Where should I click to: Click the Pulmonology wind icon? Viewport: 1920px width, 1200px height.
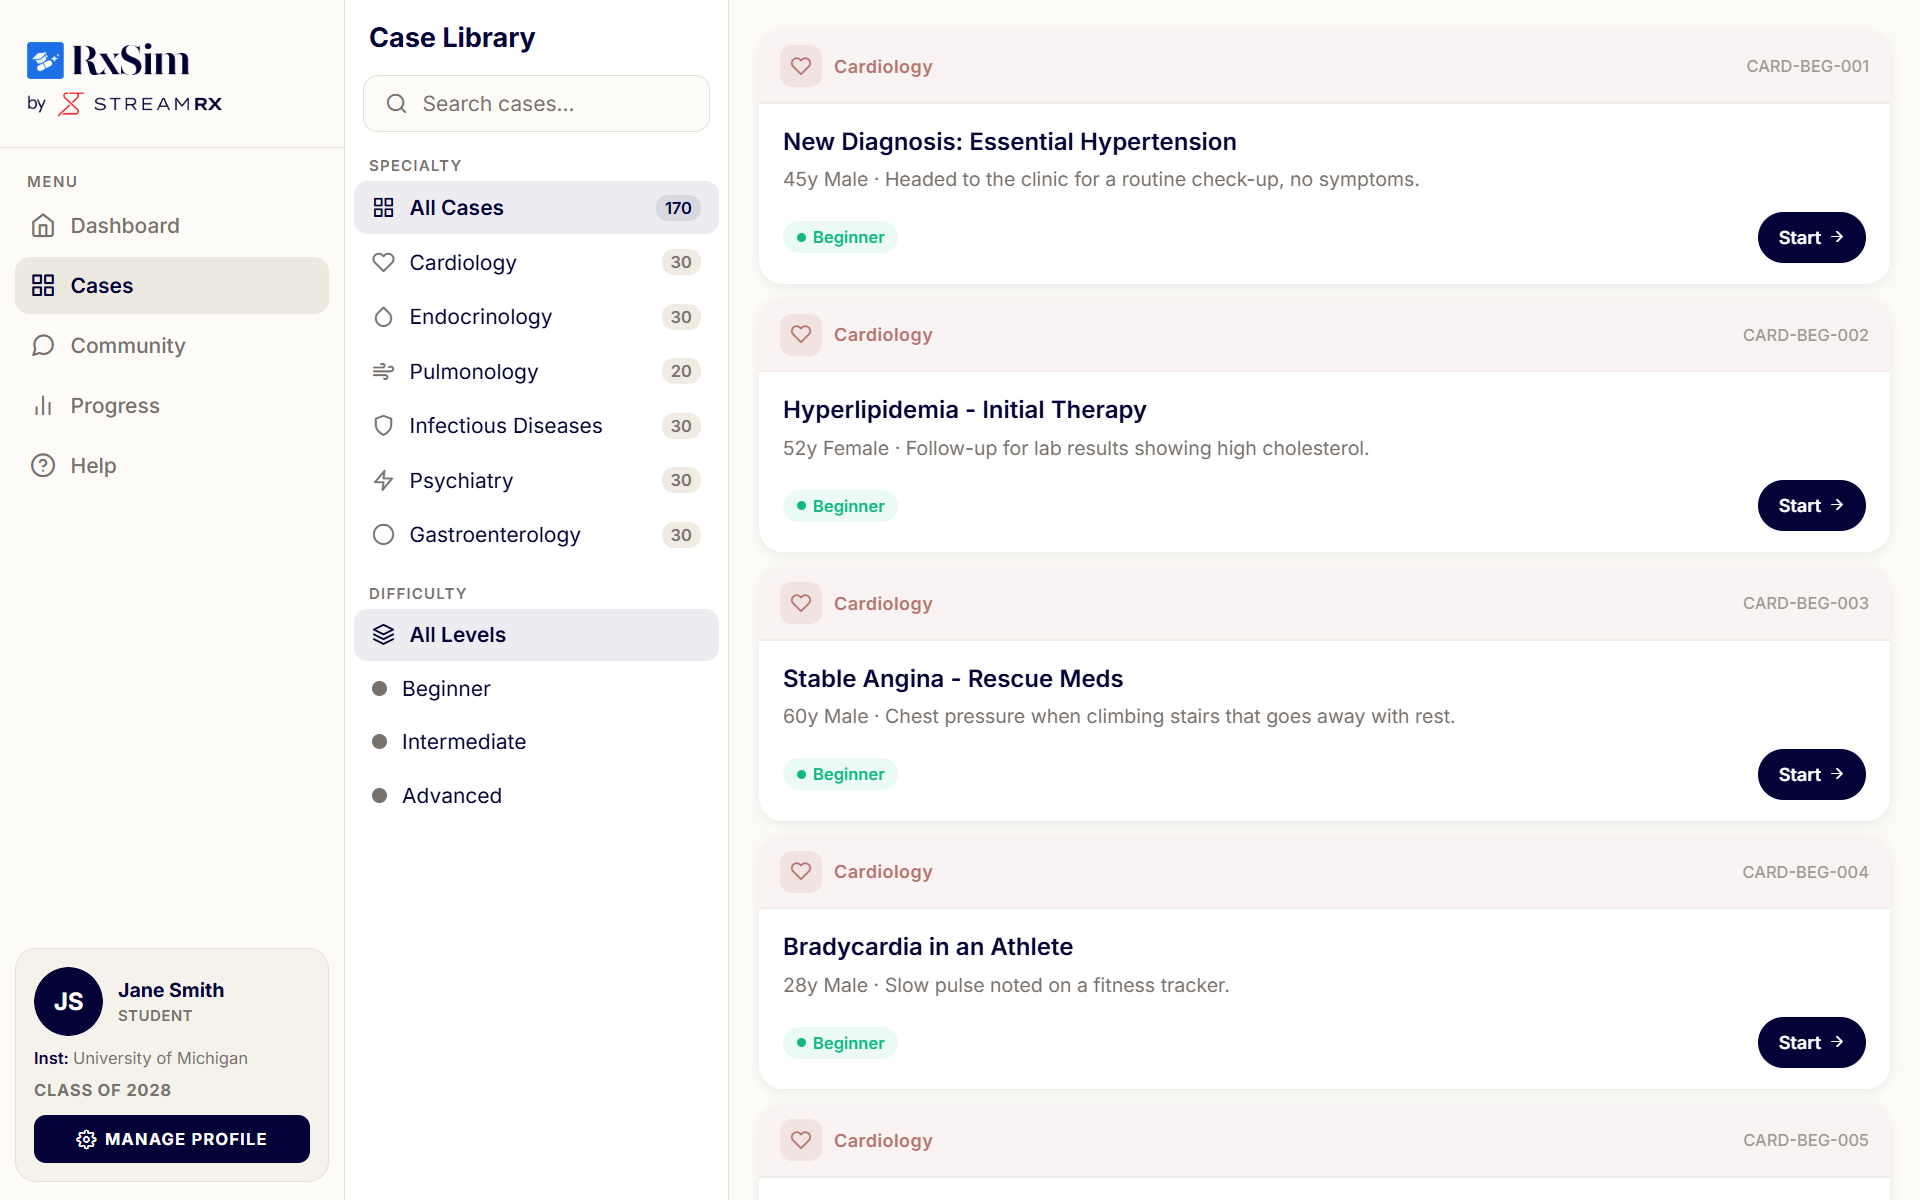384,372
